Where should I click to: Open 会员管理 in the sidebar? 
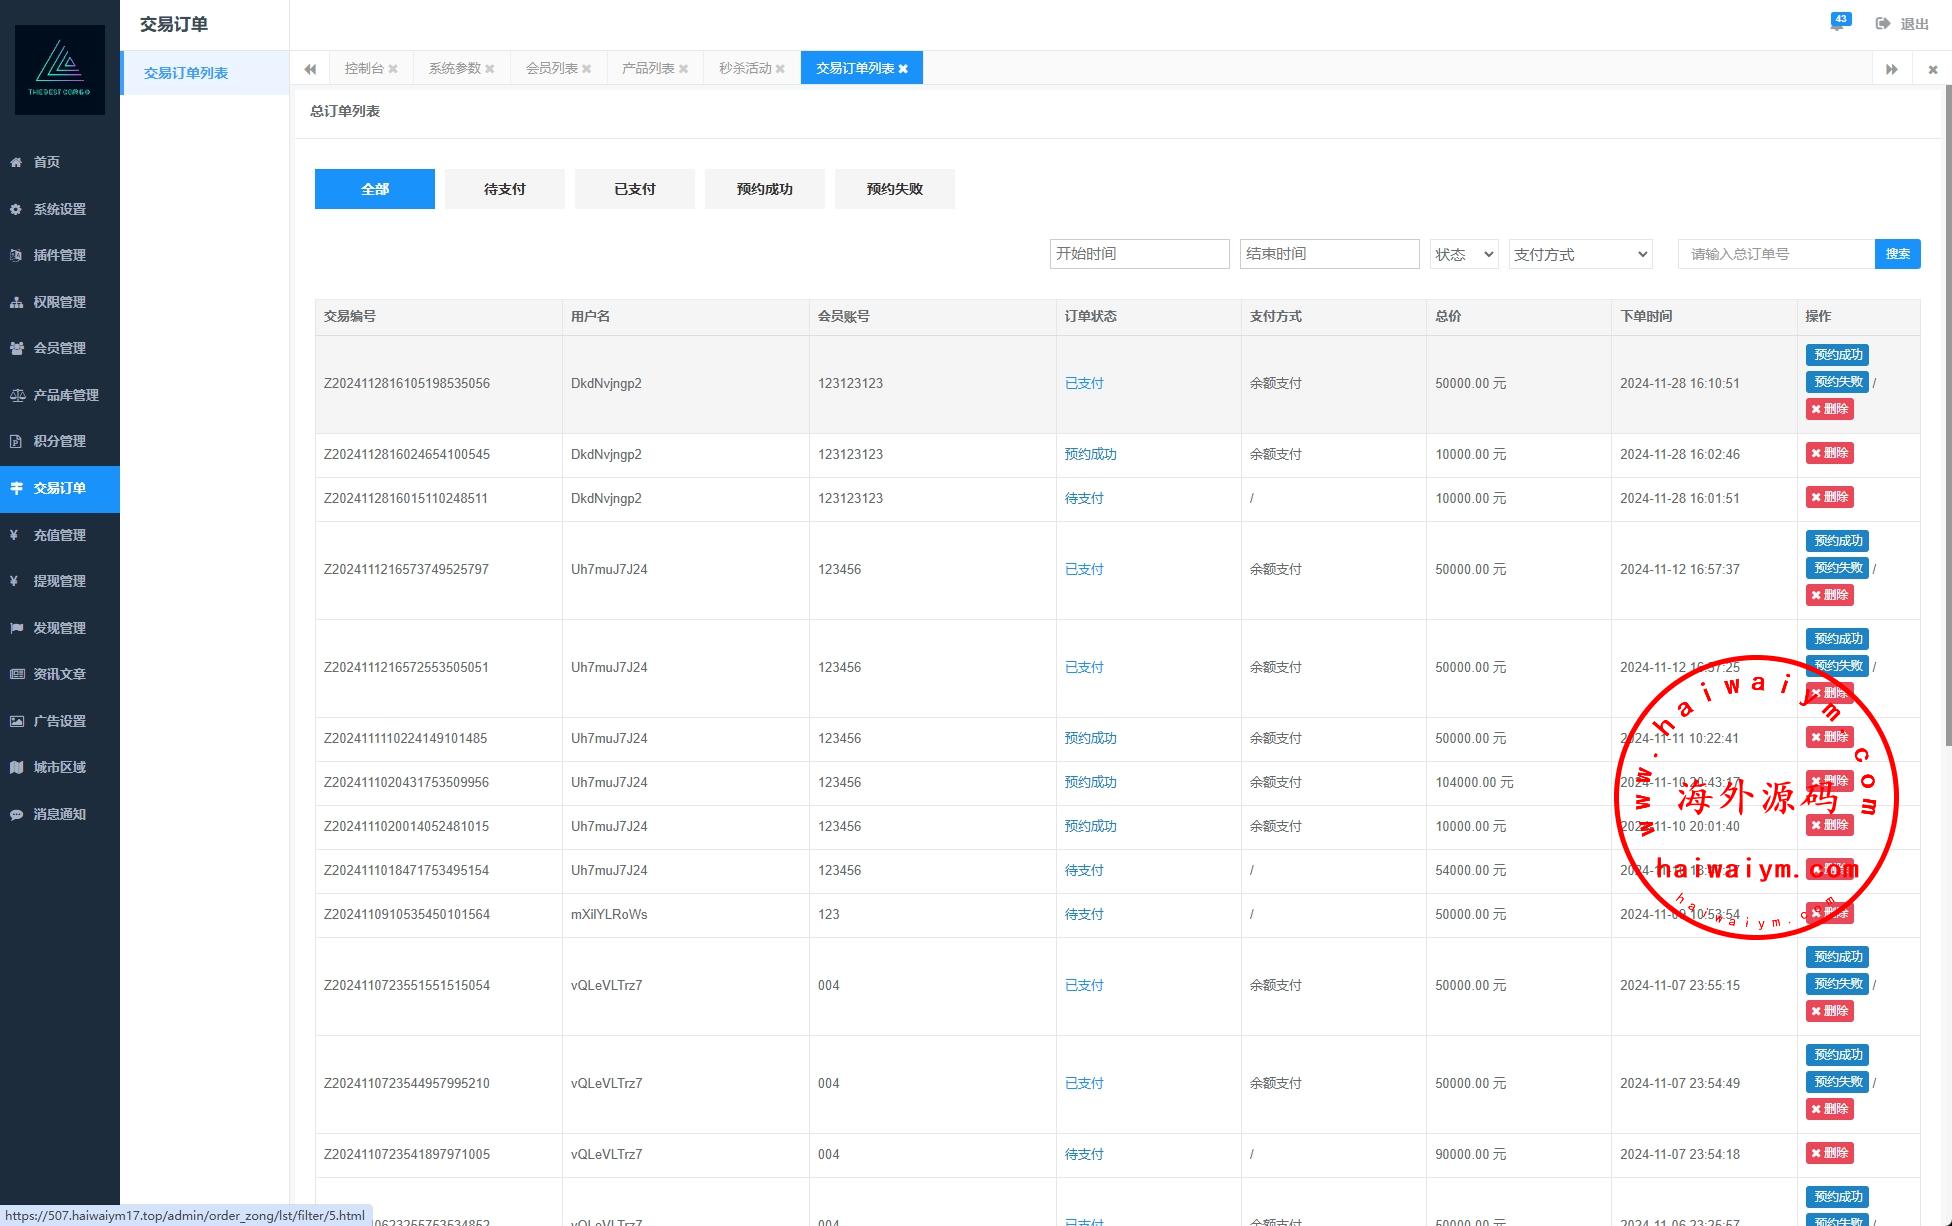(x=59, y=348)
